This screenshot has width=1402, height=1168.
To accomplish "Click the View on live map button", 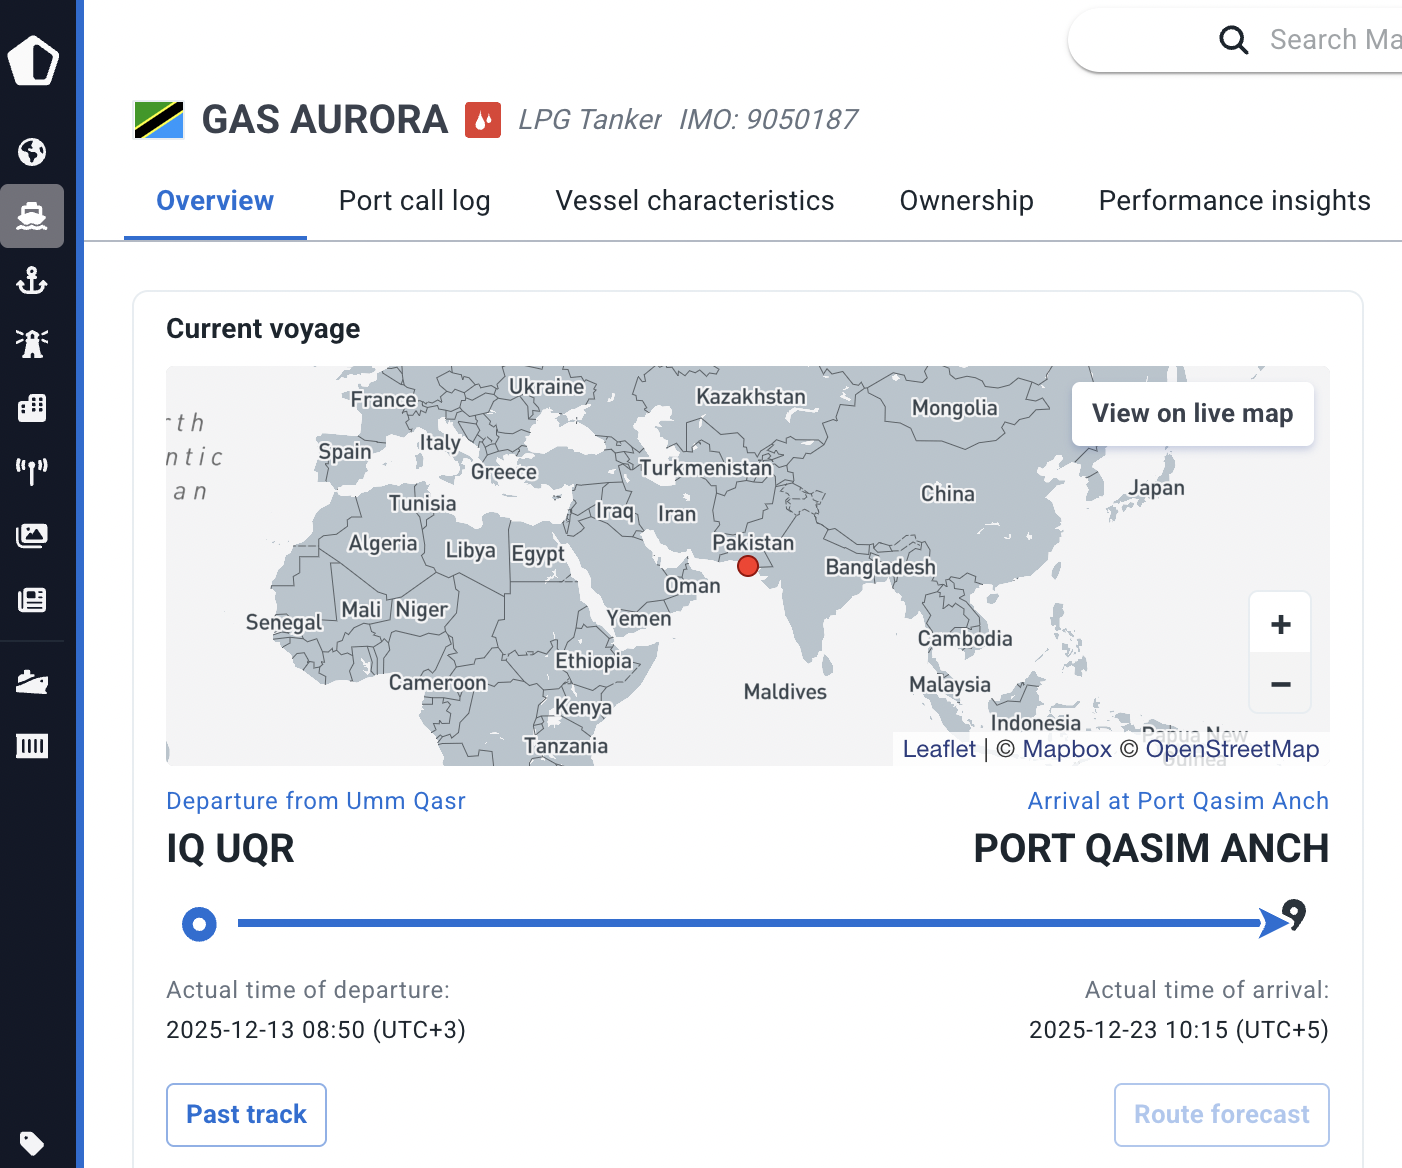I will pyautogui.click(x=1192, y=414).
